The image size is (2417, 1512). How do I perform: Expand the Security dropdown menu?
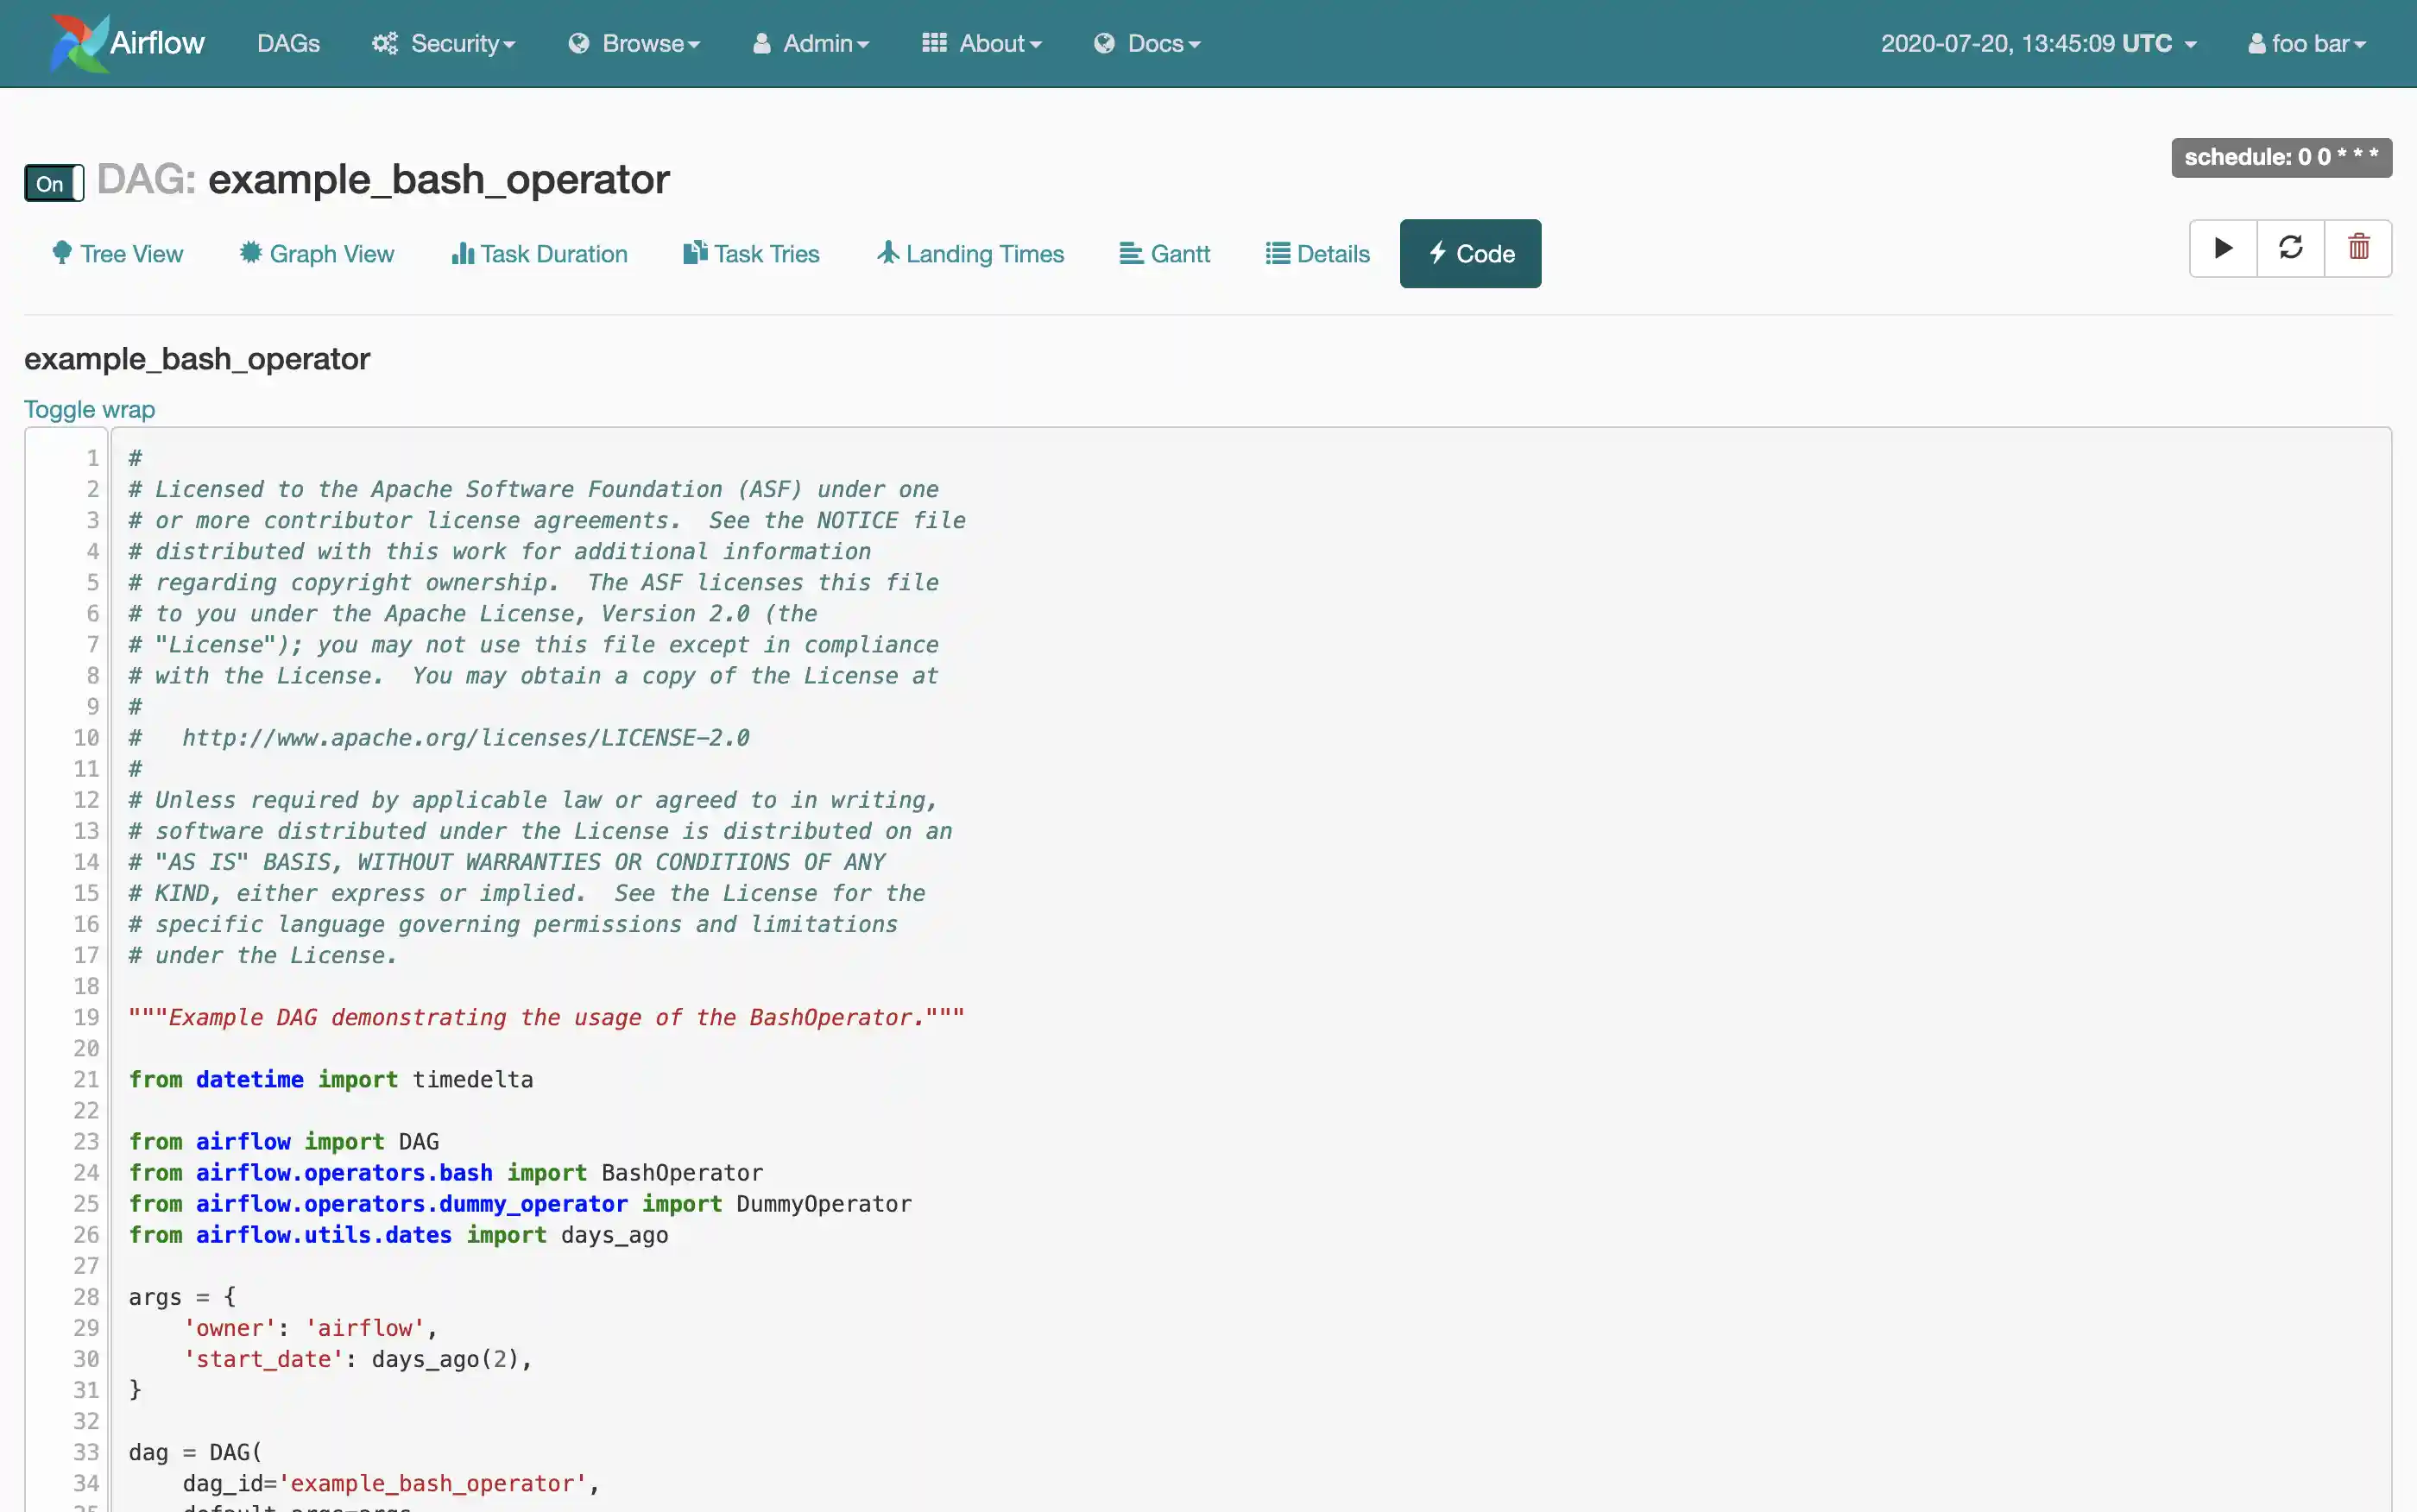444,43
